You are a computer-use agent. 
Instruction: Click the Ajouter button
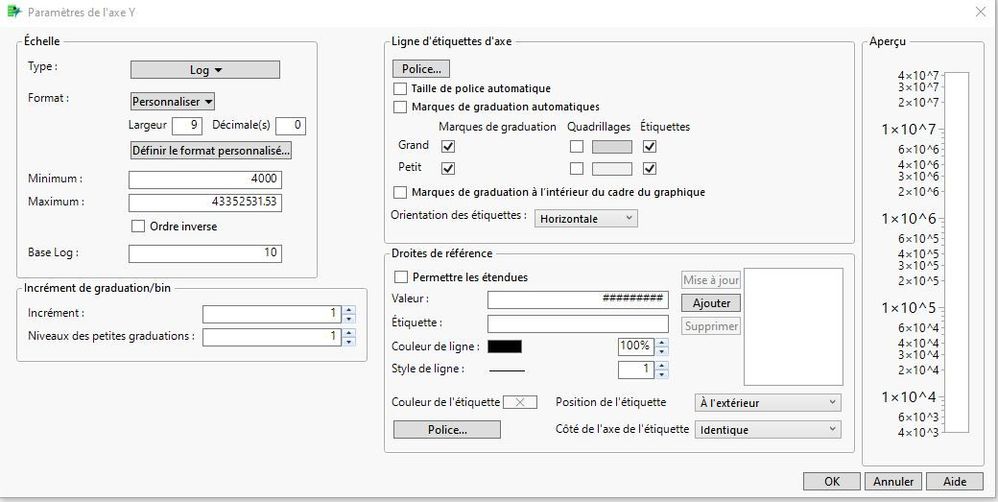pyautogui.click(x=711, y=303)
